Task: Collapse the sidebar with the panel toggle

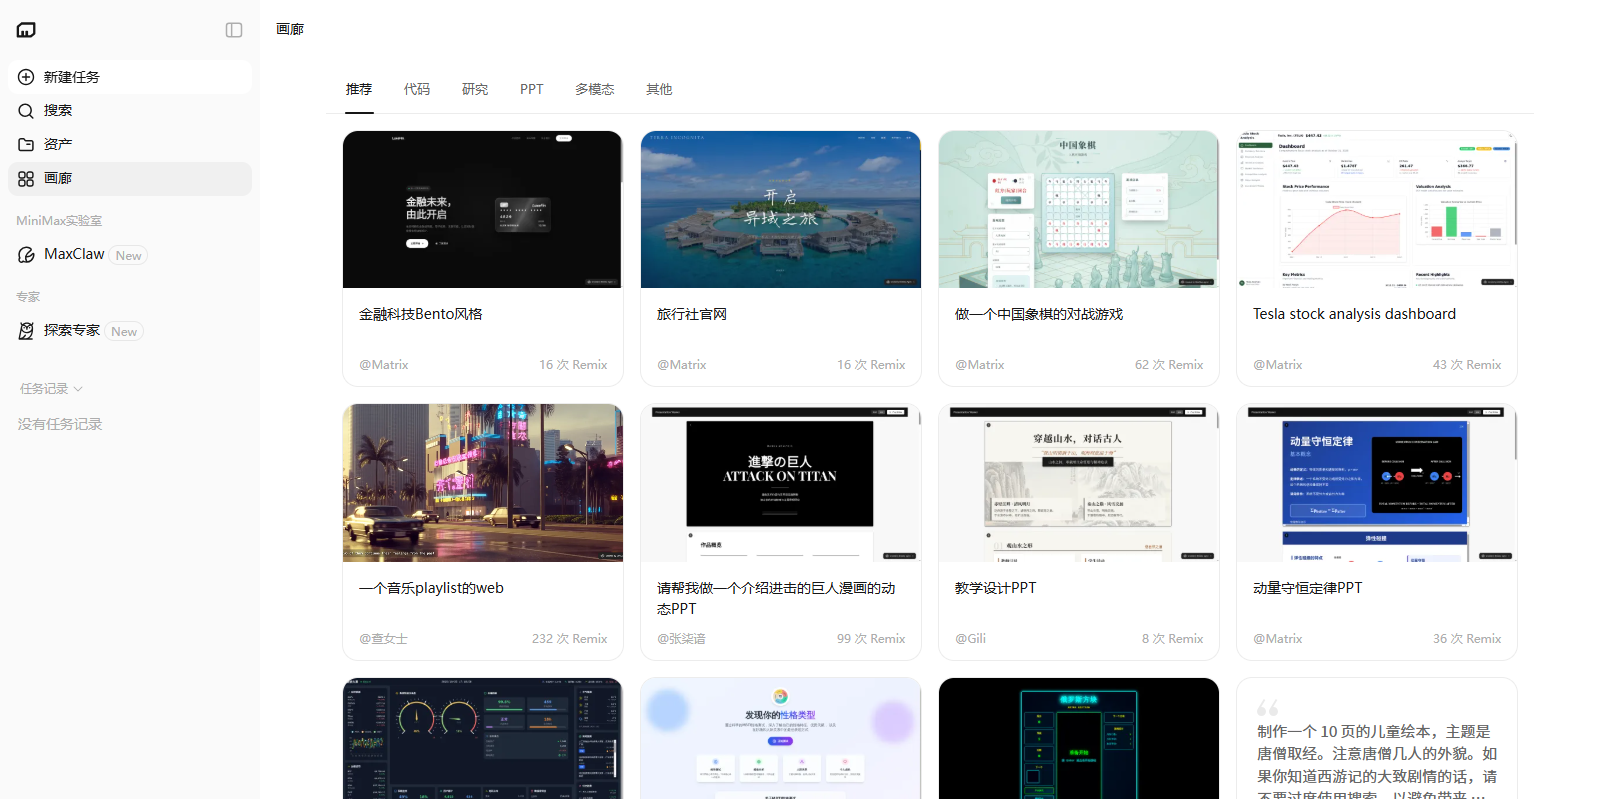Action: click(x=234, y=30)
